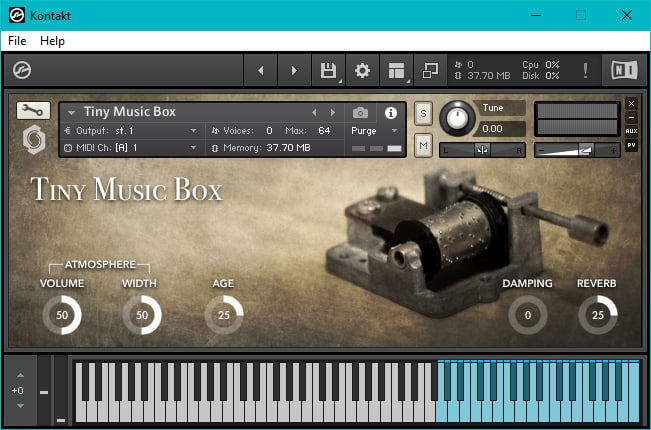
Task: Open the File menu
Action: pos(17,41)
